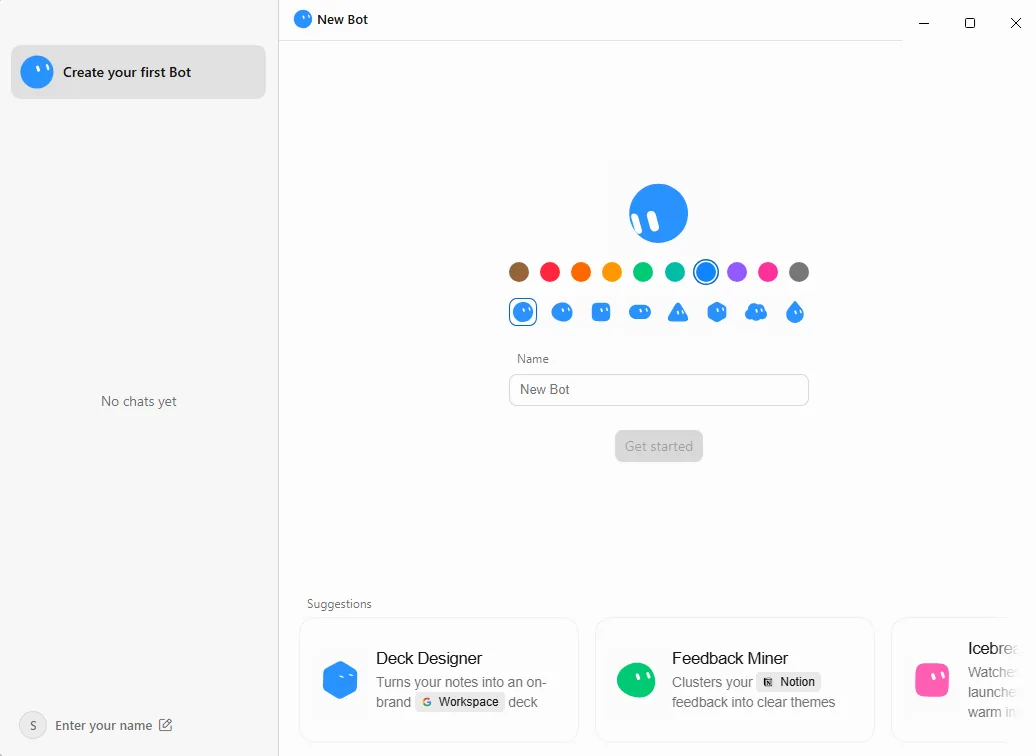Choose the triangle bot shape
This screenshot has width=1036, height=756.
coord(678,312)
